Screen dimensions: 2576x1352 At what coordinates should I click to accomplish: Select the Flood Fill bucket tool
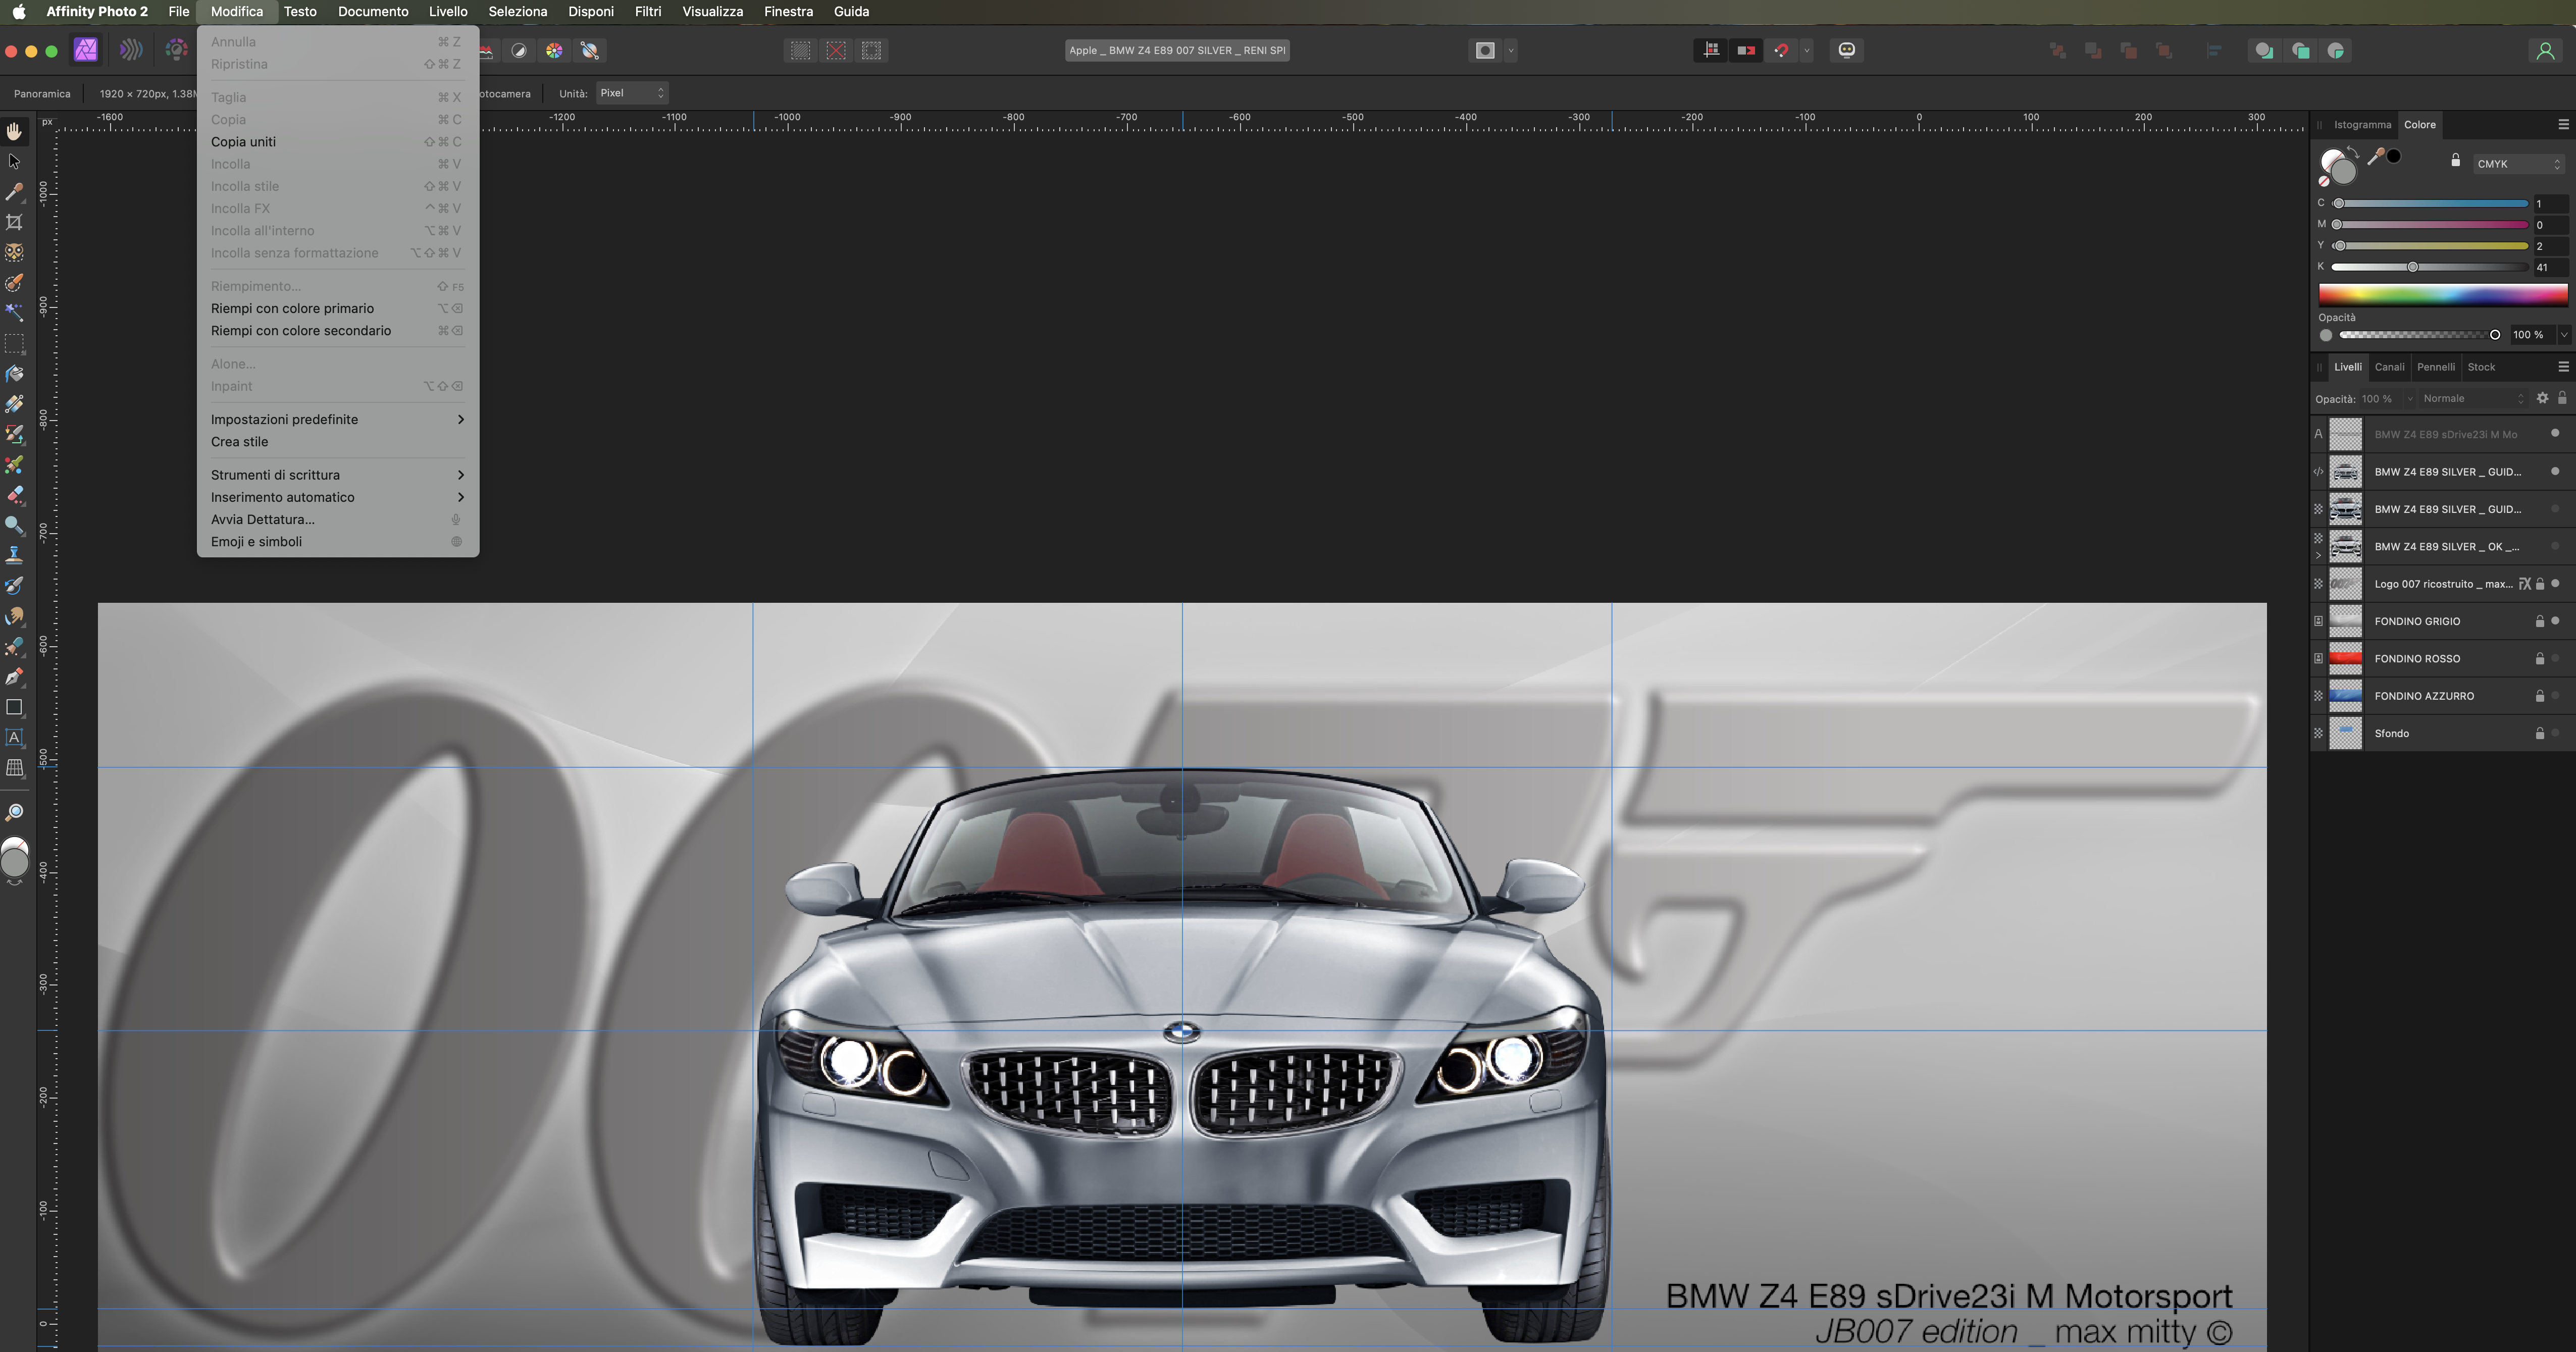click(14, 374)
